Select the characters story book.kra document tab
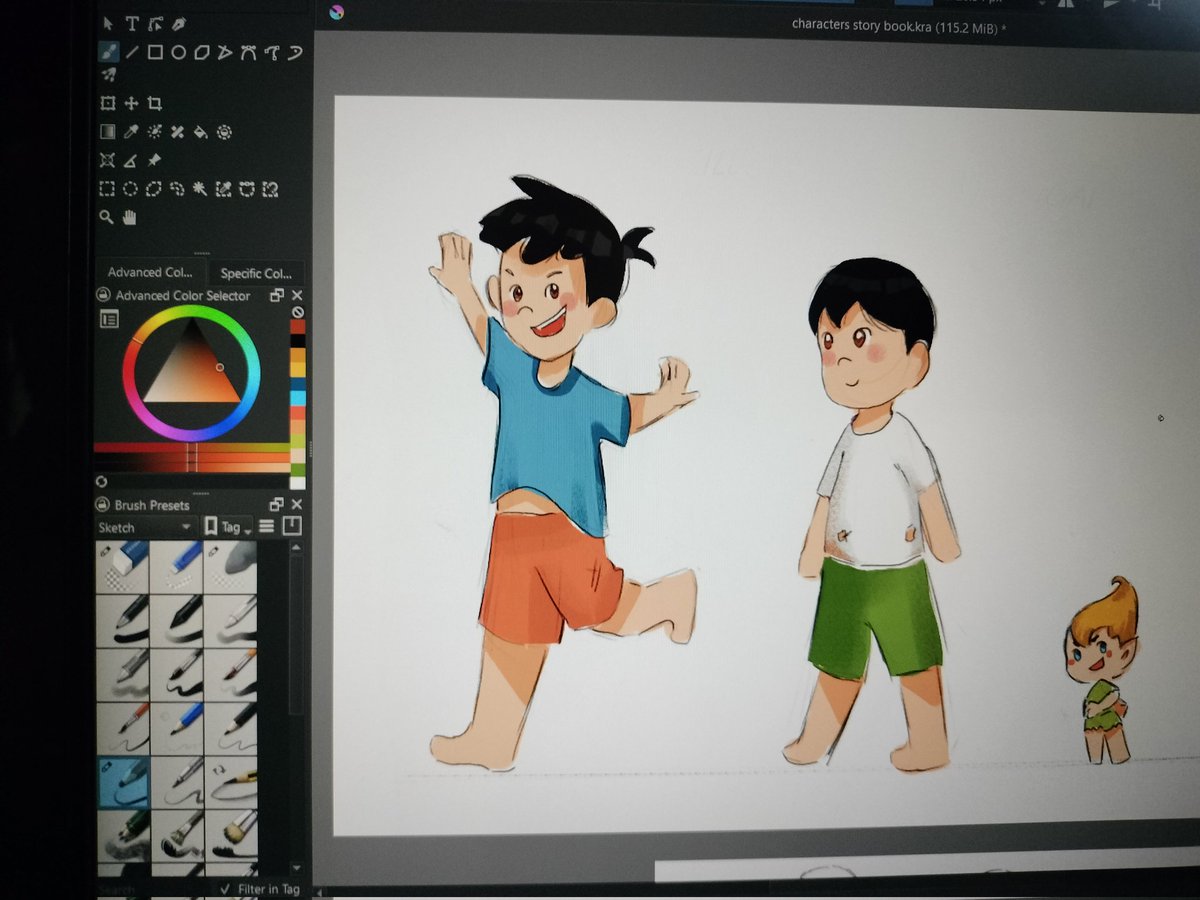 coord(898,26)
